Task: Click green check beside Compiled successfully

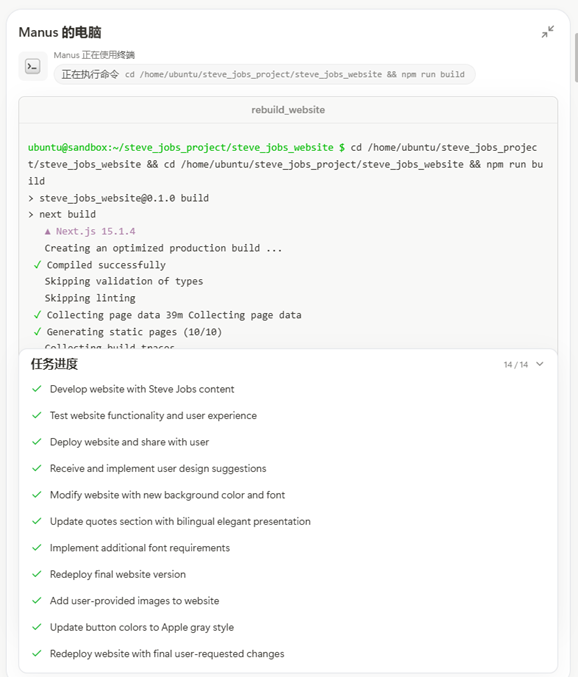Action: click(38, 265)
